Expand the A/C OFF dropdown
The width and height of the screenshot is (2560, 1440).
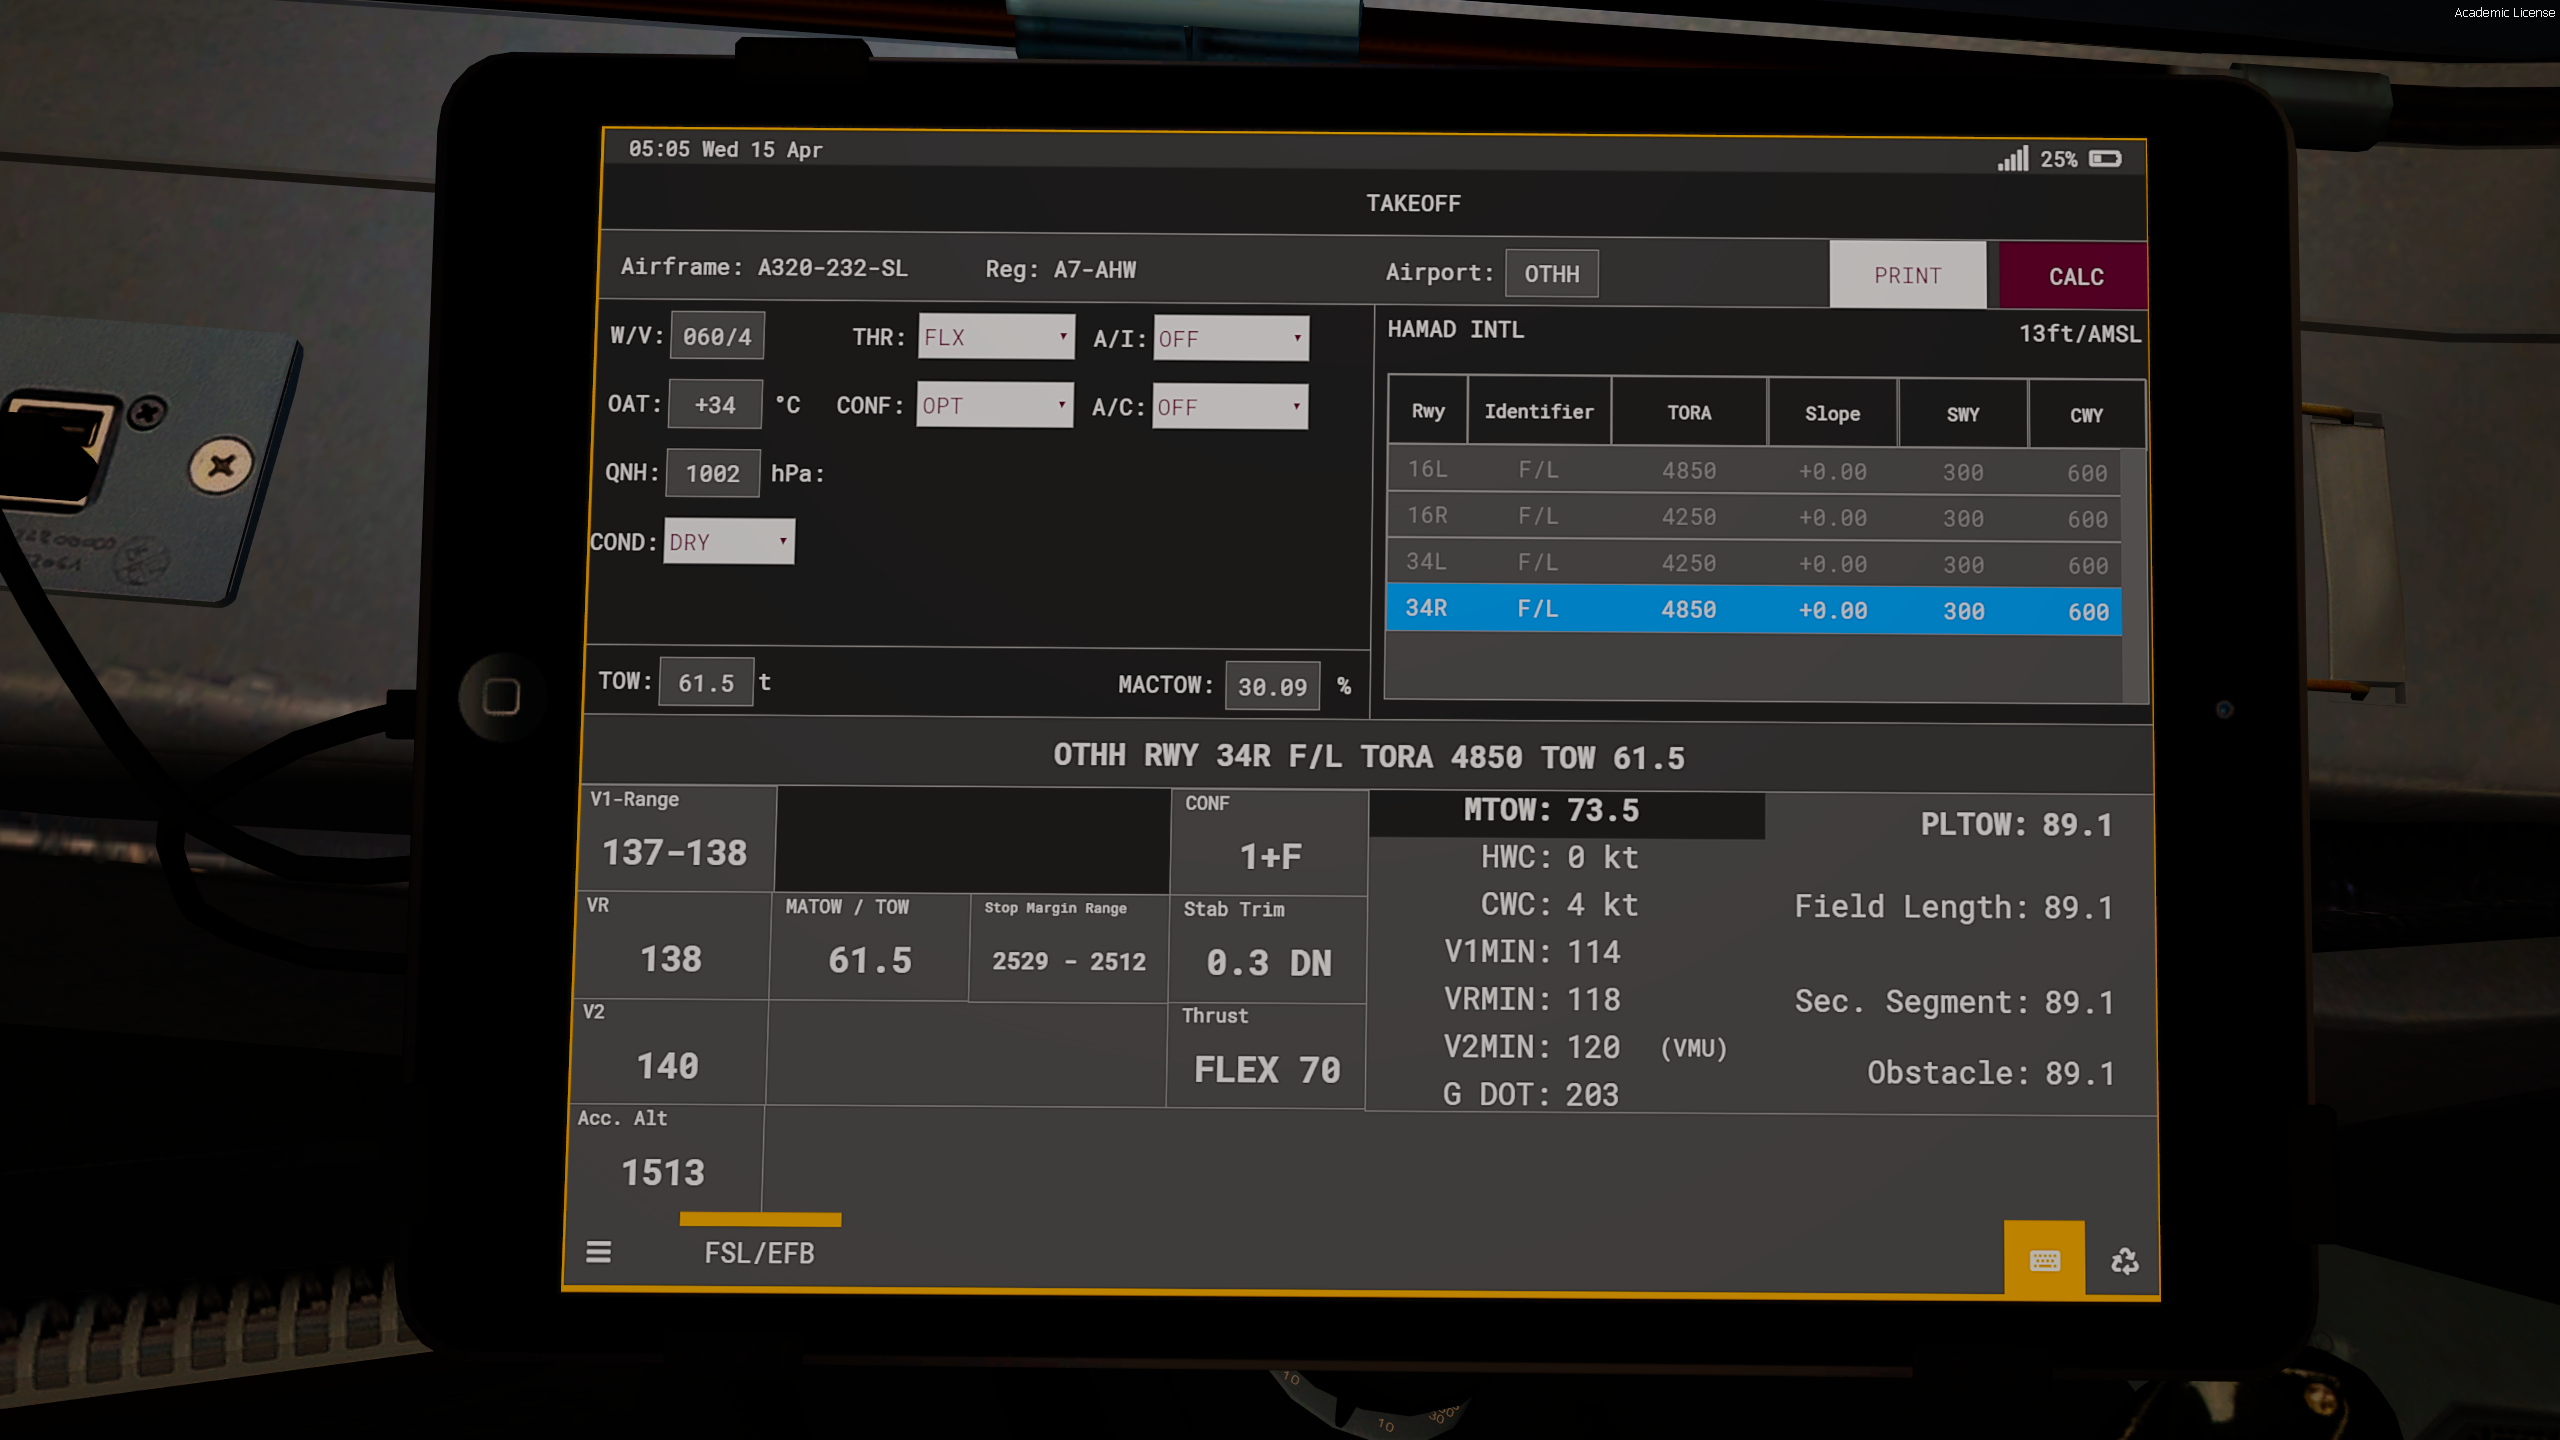coord(1230,406)
